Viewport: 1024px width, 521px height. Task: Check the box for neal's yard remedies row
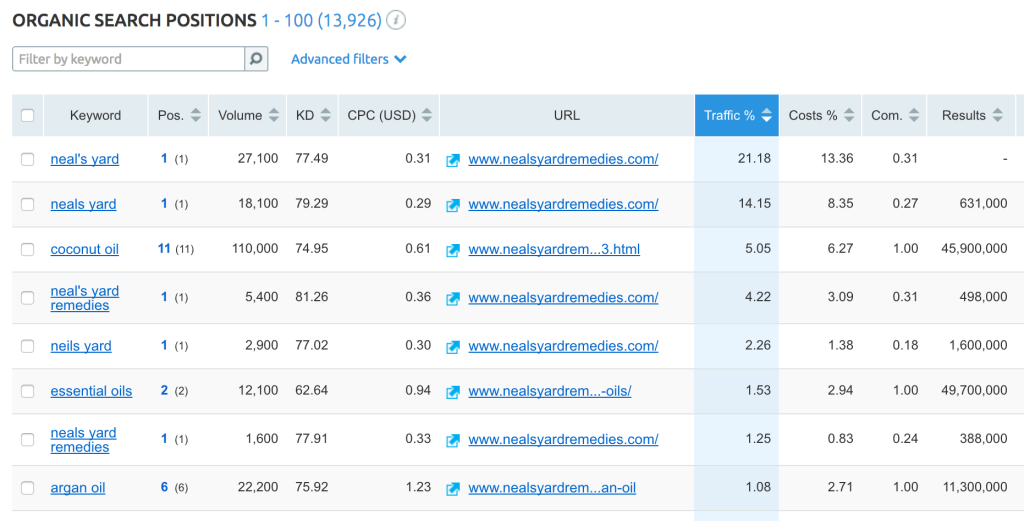(x=27, y=298)
